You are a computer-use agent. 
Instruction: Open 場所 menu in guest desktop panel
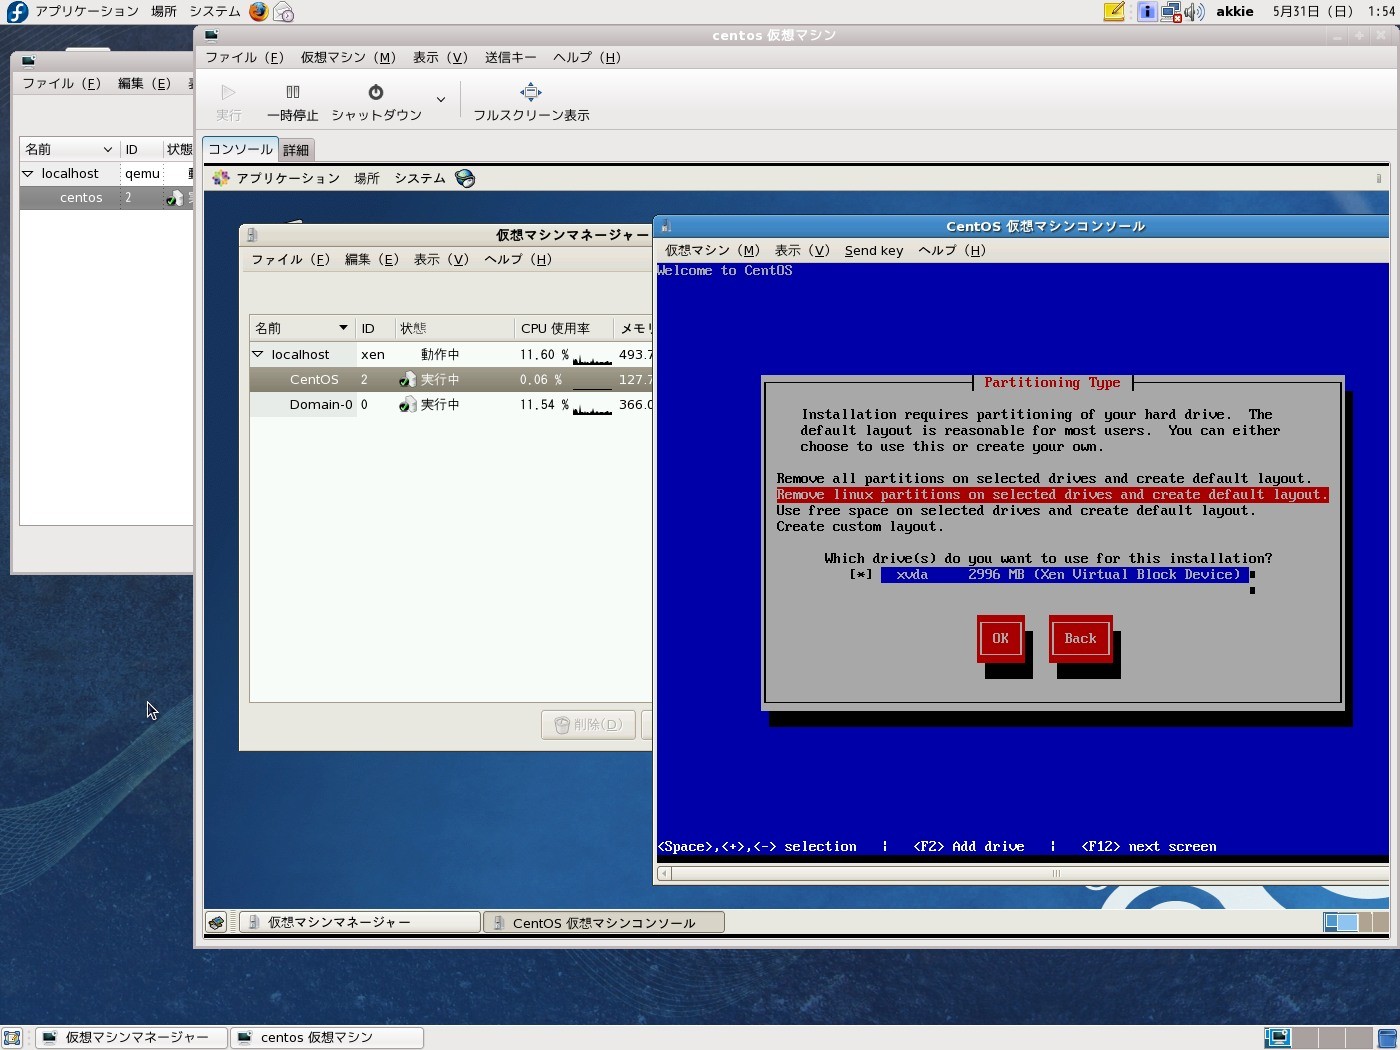[x=367, y=178]
